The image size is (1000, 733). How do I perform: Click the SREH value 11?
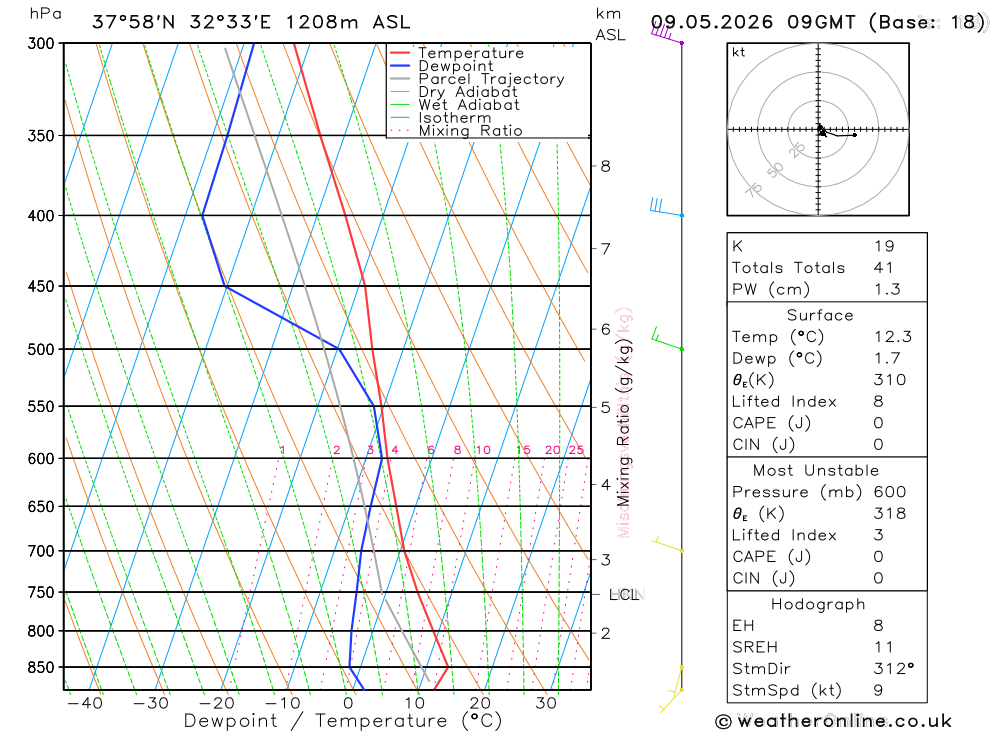[884, 648]
